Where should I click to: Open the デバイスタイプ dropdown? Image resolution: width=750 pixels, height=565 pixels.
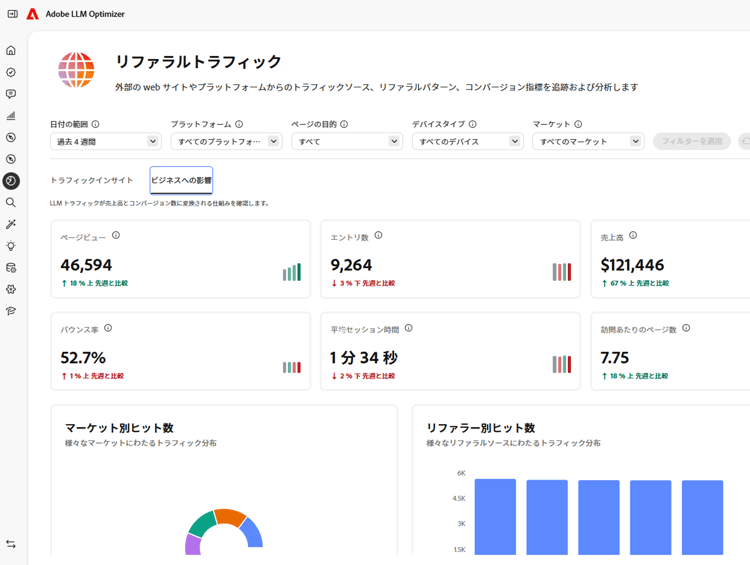(x=468, y=142)
